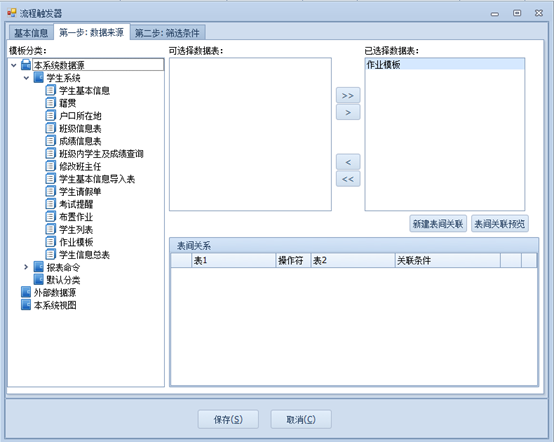Save the trigger with 保存(S)
The width and height of the screenshot is (554, 442).
[x=228, y=419]
